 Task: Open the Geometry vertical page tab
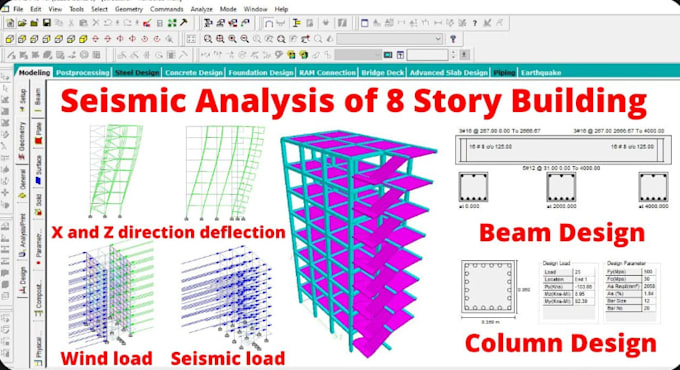pos(22,140)
